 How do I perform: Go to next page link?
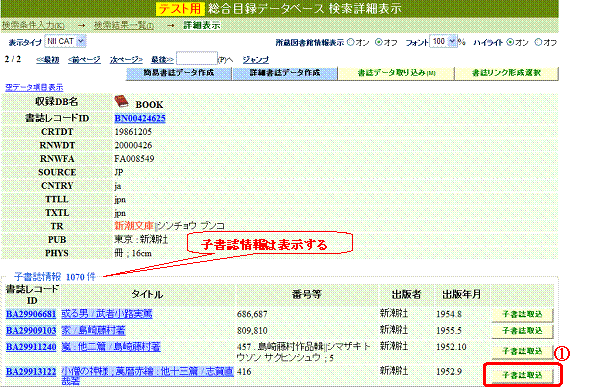(x=126, y=59)
